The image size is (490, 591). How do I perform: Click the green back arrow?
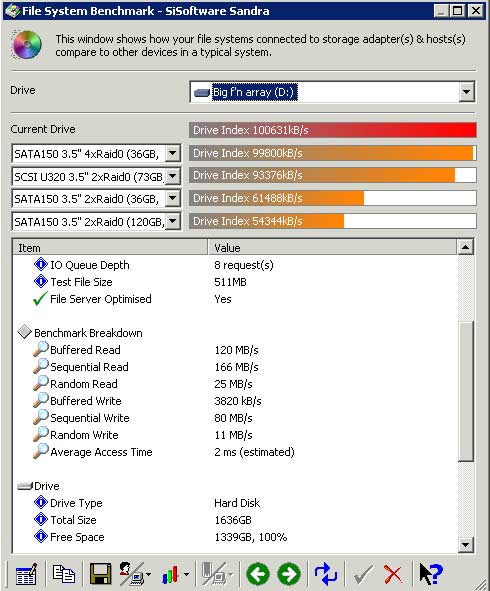tap(258, 574)
